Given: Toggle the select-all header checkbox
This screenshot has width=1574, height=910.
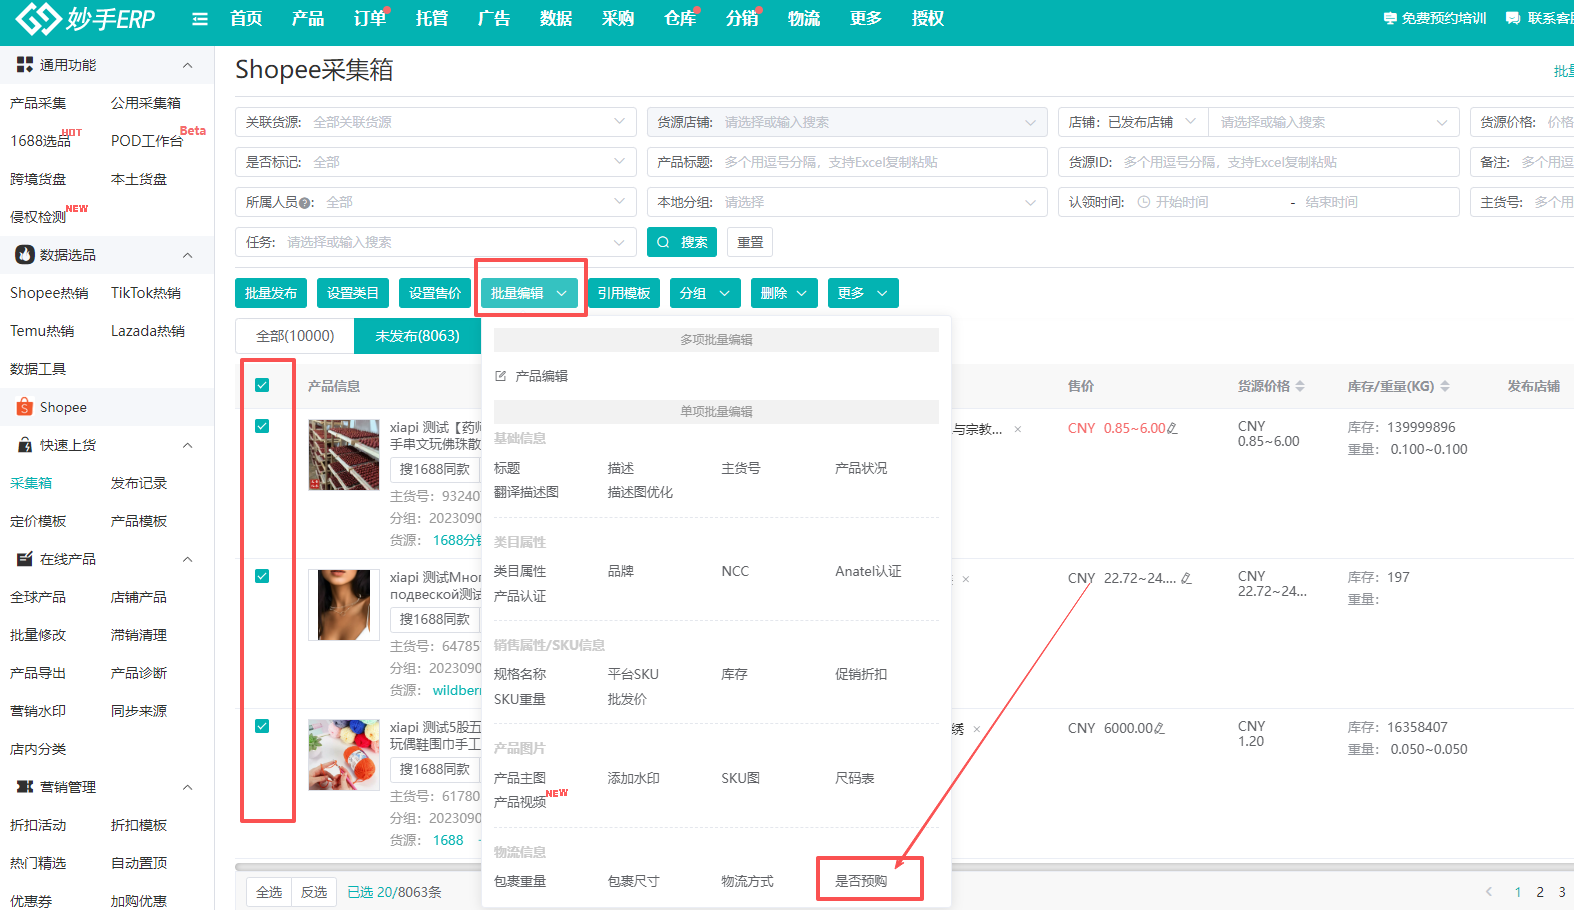Looking at the screenshot, I should click(x=262, y=385).
